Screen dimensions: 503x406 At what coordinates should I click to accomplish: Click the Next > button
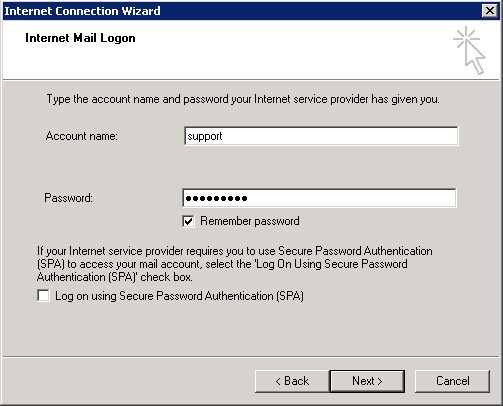(367, 381)
